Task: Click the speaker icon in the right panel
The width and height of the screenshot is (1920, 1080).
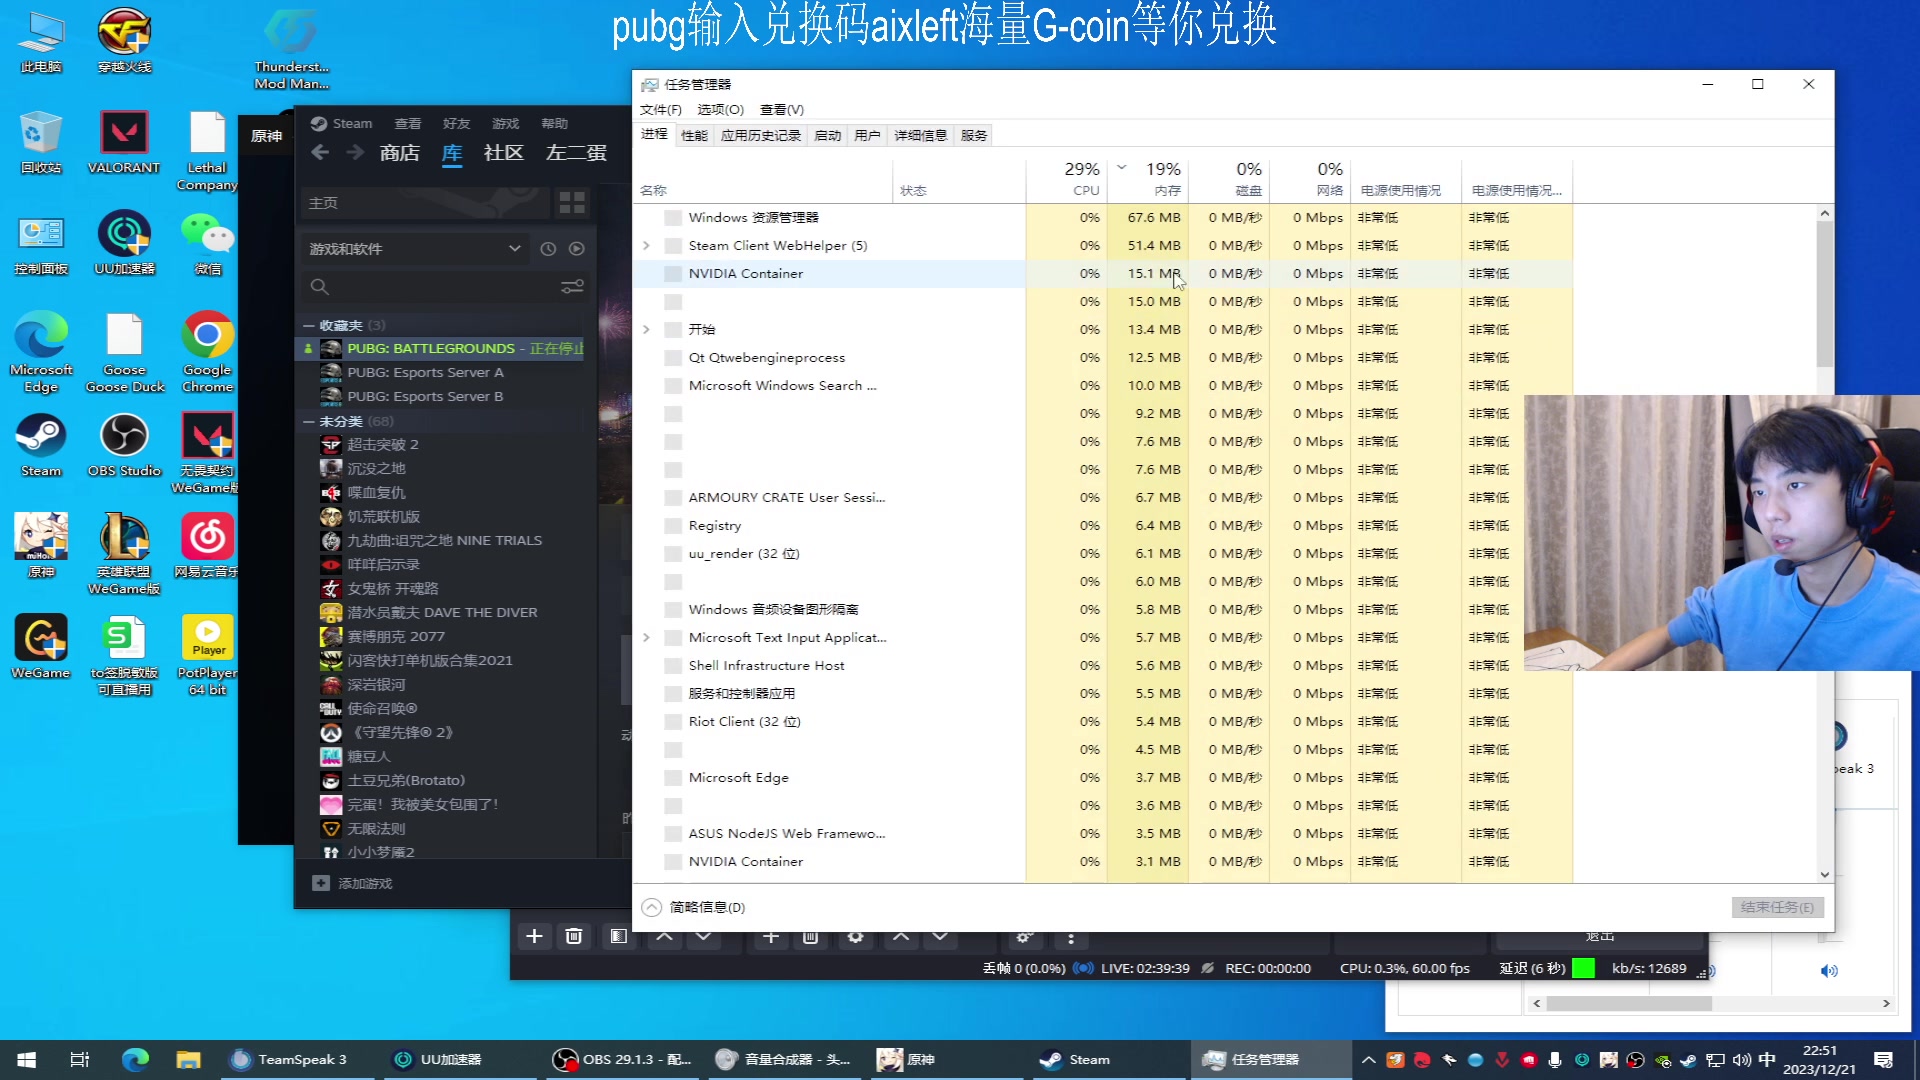Action: 1829,970
